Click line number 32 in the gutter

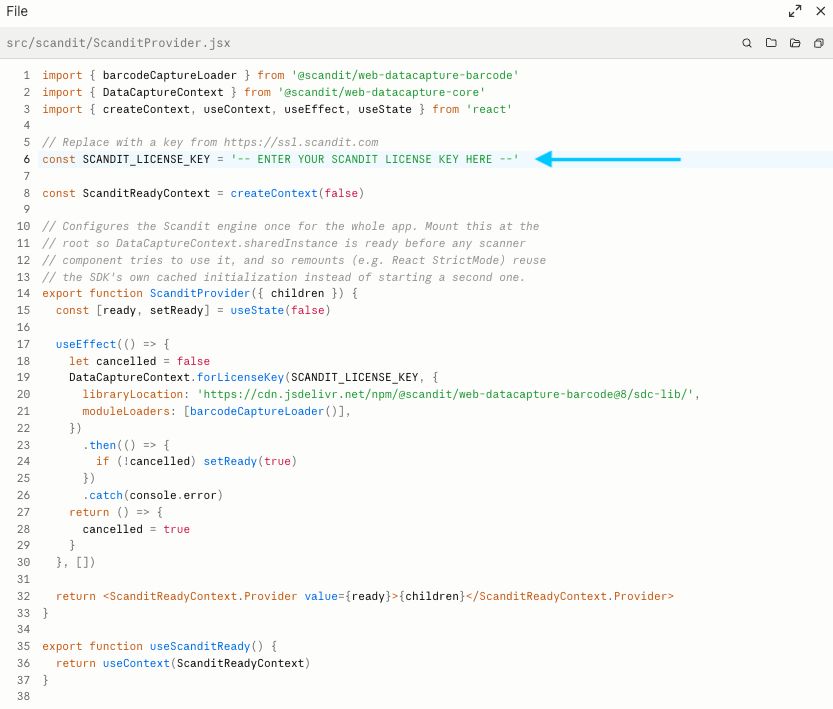(23, 596)
